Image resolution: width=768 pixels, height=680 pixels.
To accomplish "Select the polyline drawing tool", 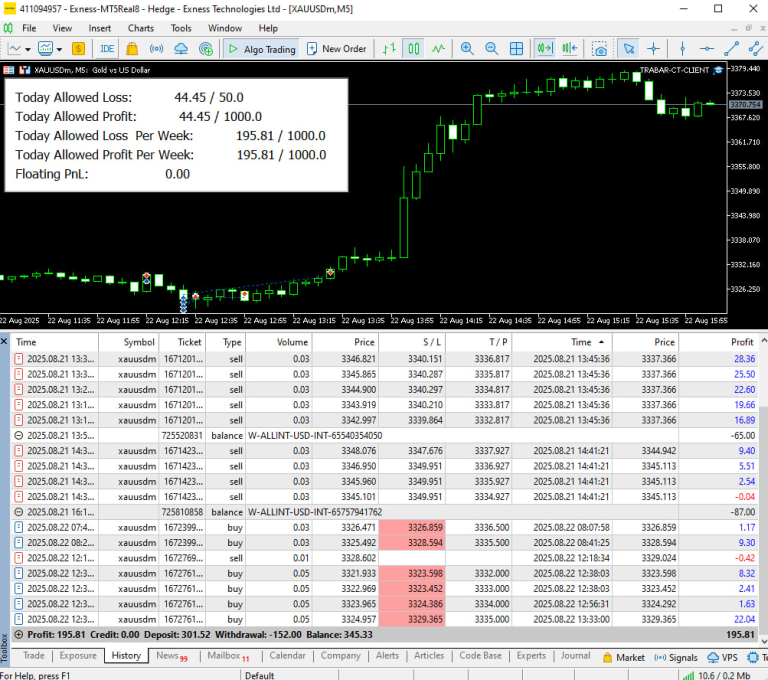I will 756,49.
